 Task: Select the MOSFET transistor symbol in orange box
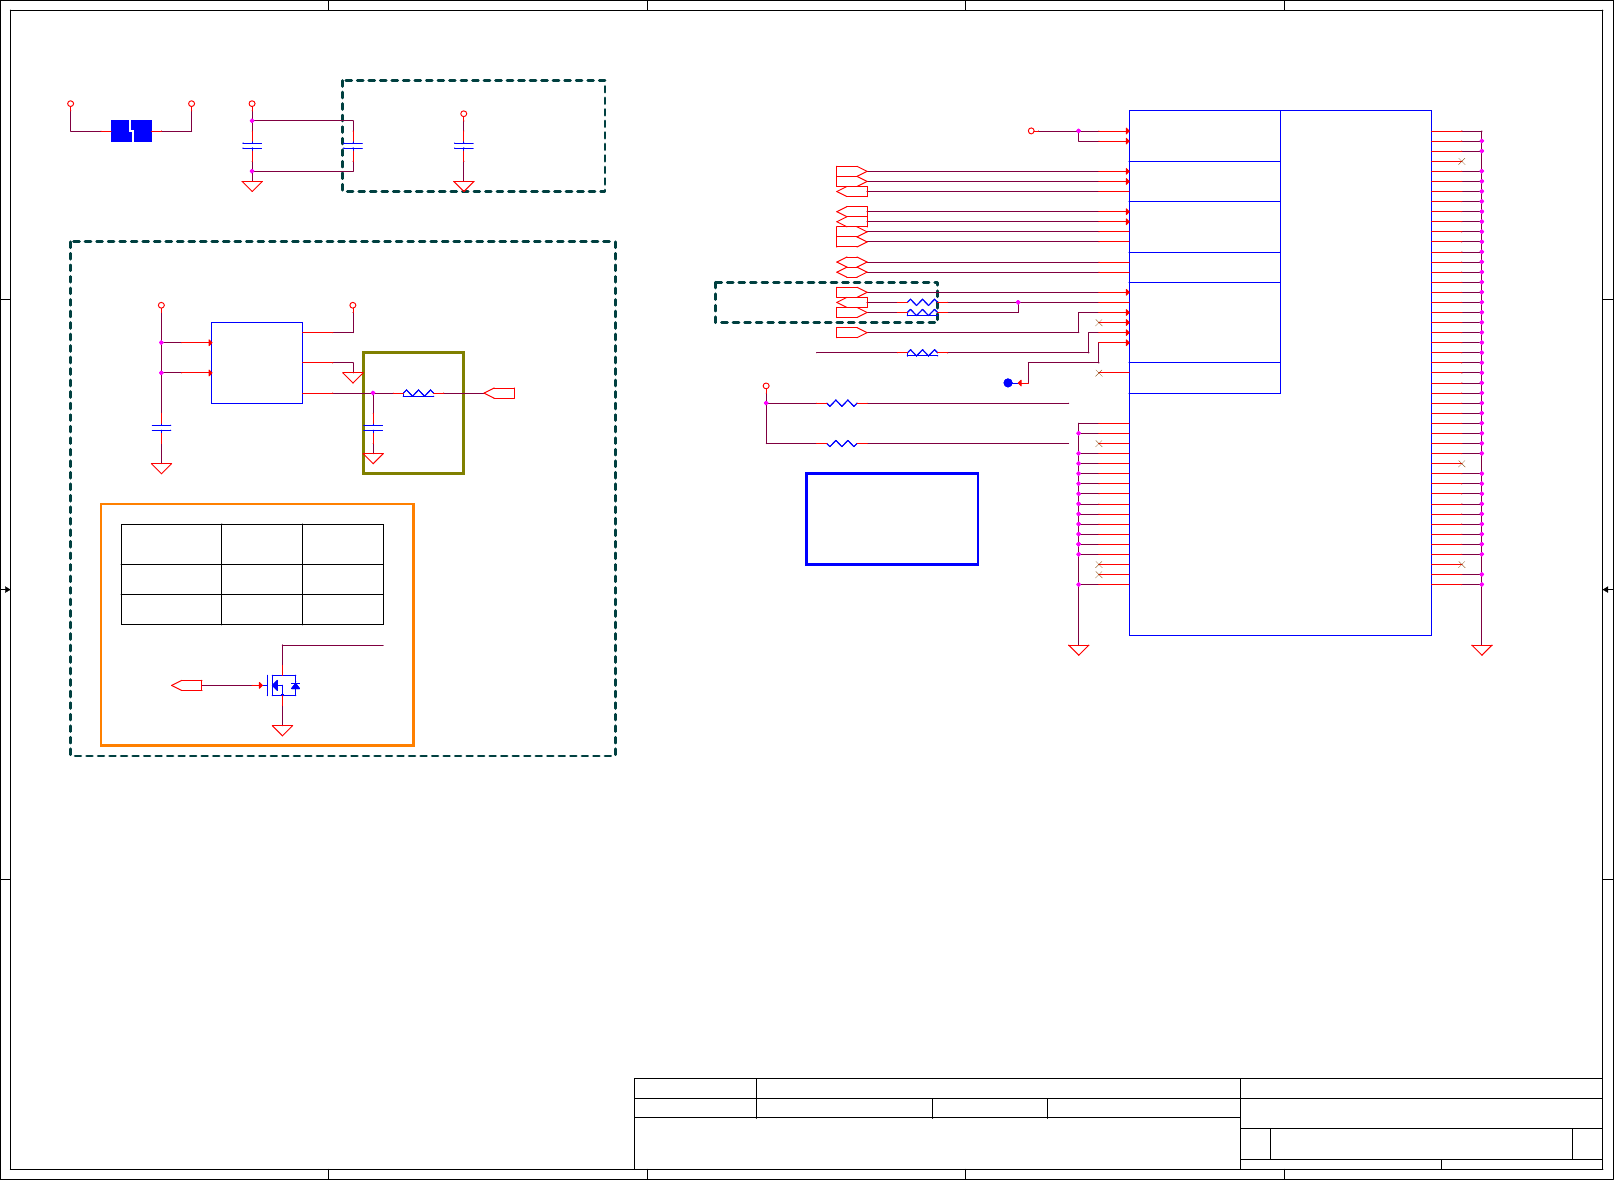(x=283, y=686)
